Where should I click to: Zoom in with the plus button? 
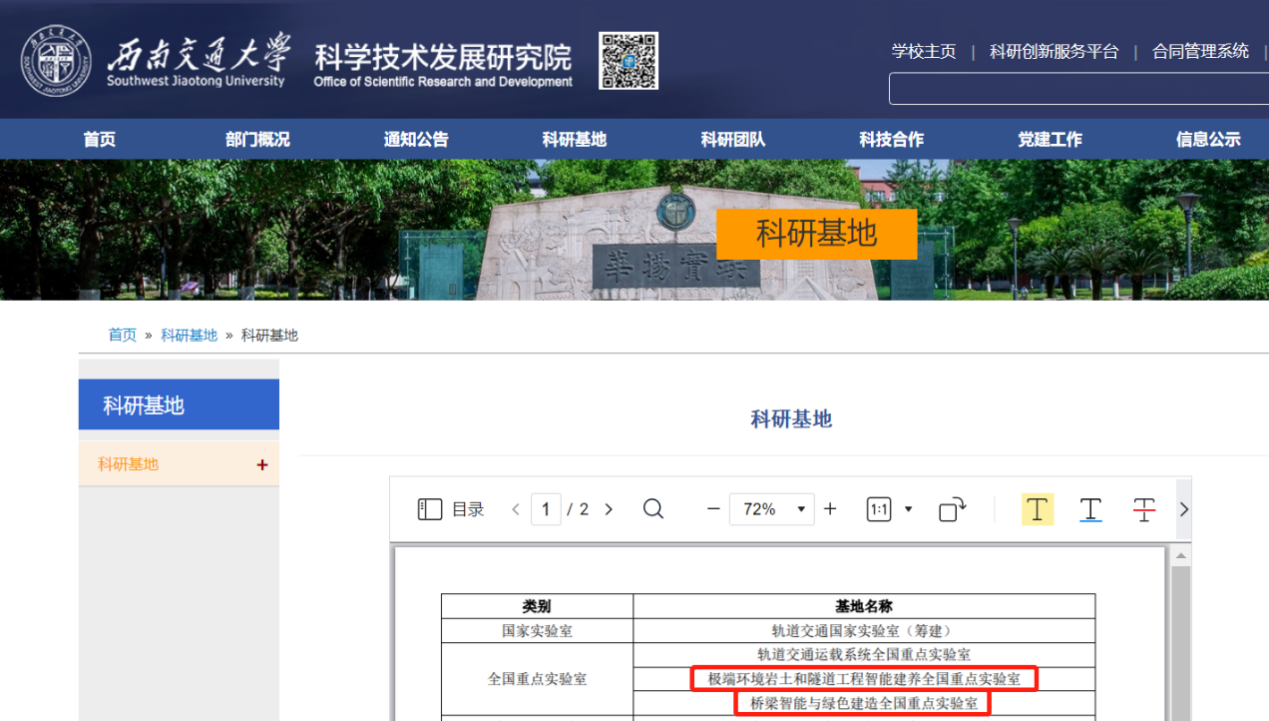[830, 509]
